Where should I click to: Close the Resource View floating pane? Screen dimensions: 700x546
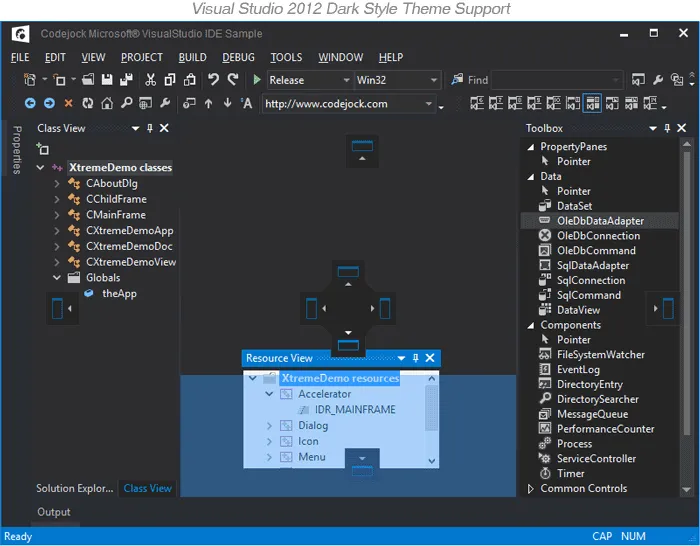[430, 358]
